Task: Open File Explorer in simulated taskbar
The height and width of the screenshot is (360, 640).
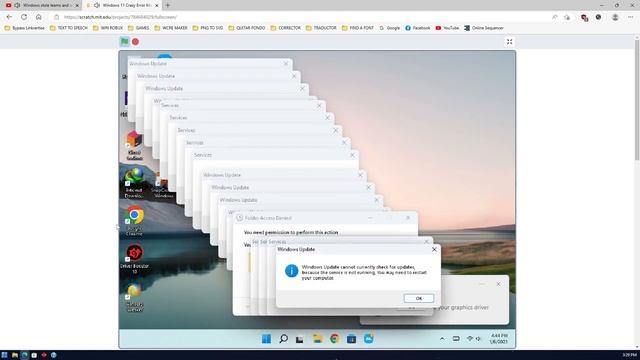Action: coord(318,339)
